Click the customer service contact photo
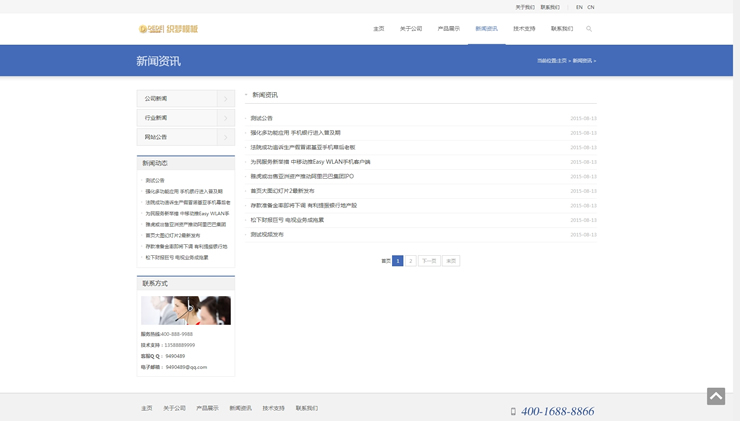This screenshot has height=421, width=740. point(186,310)
